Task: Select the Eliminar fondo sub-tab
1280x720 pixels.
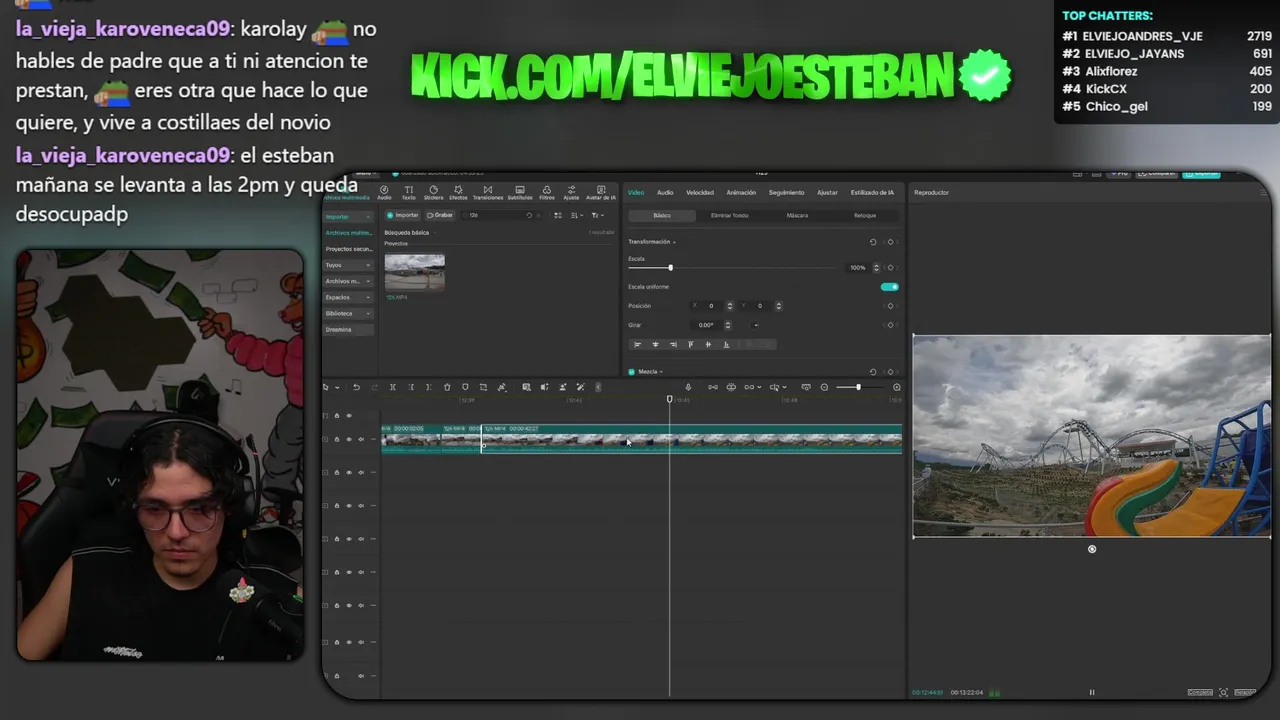Action: tap(729, 215)
